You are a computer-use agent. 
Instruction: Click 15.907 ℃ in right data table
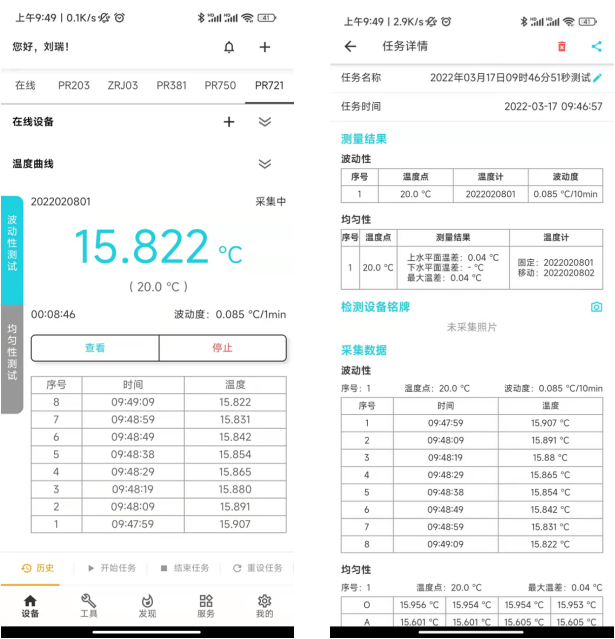click(550, 423)
